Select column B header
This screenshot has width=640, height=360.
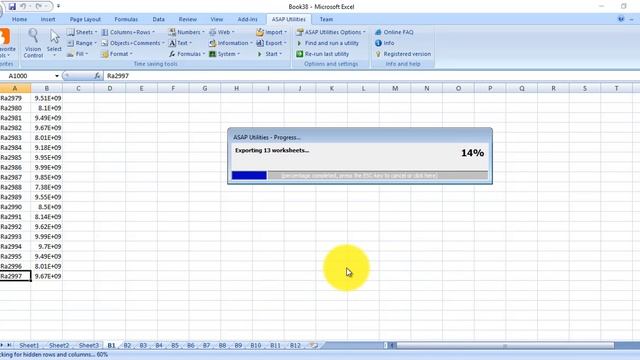click(x=47, y=88)
